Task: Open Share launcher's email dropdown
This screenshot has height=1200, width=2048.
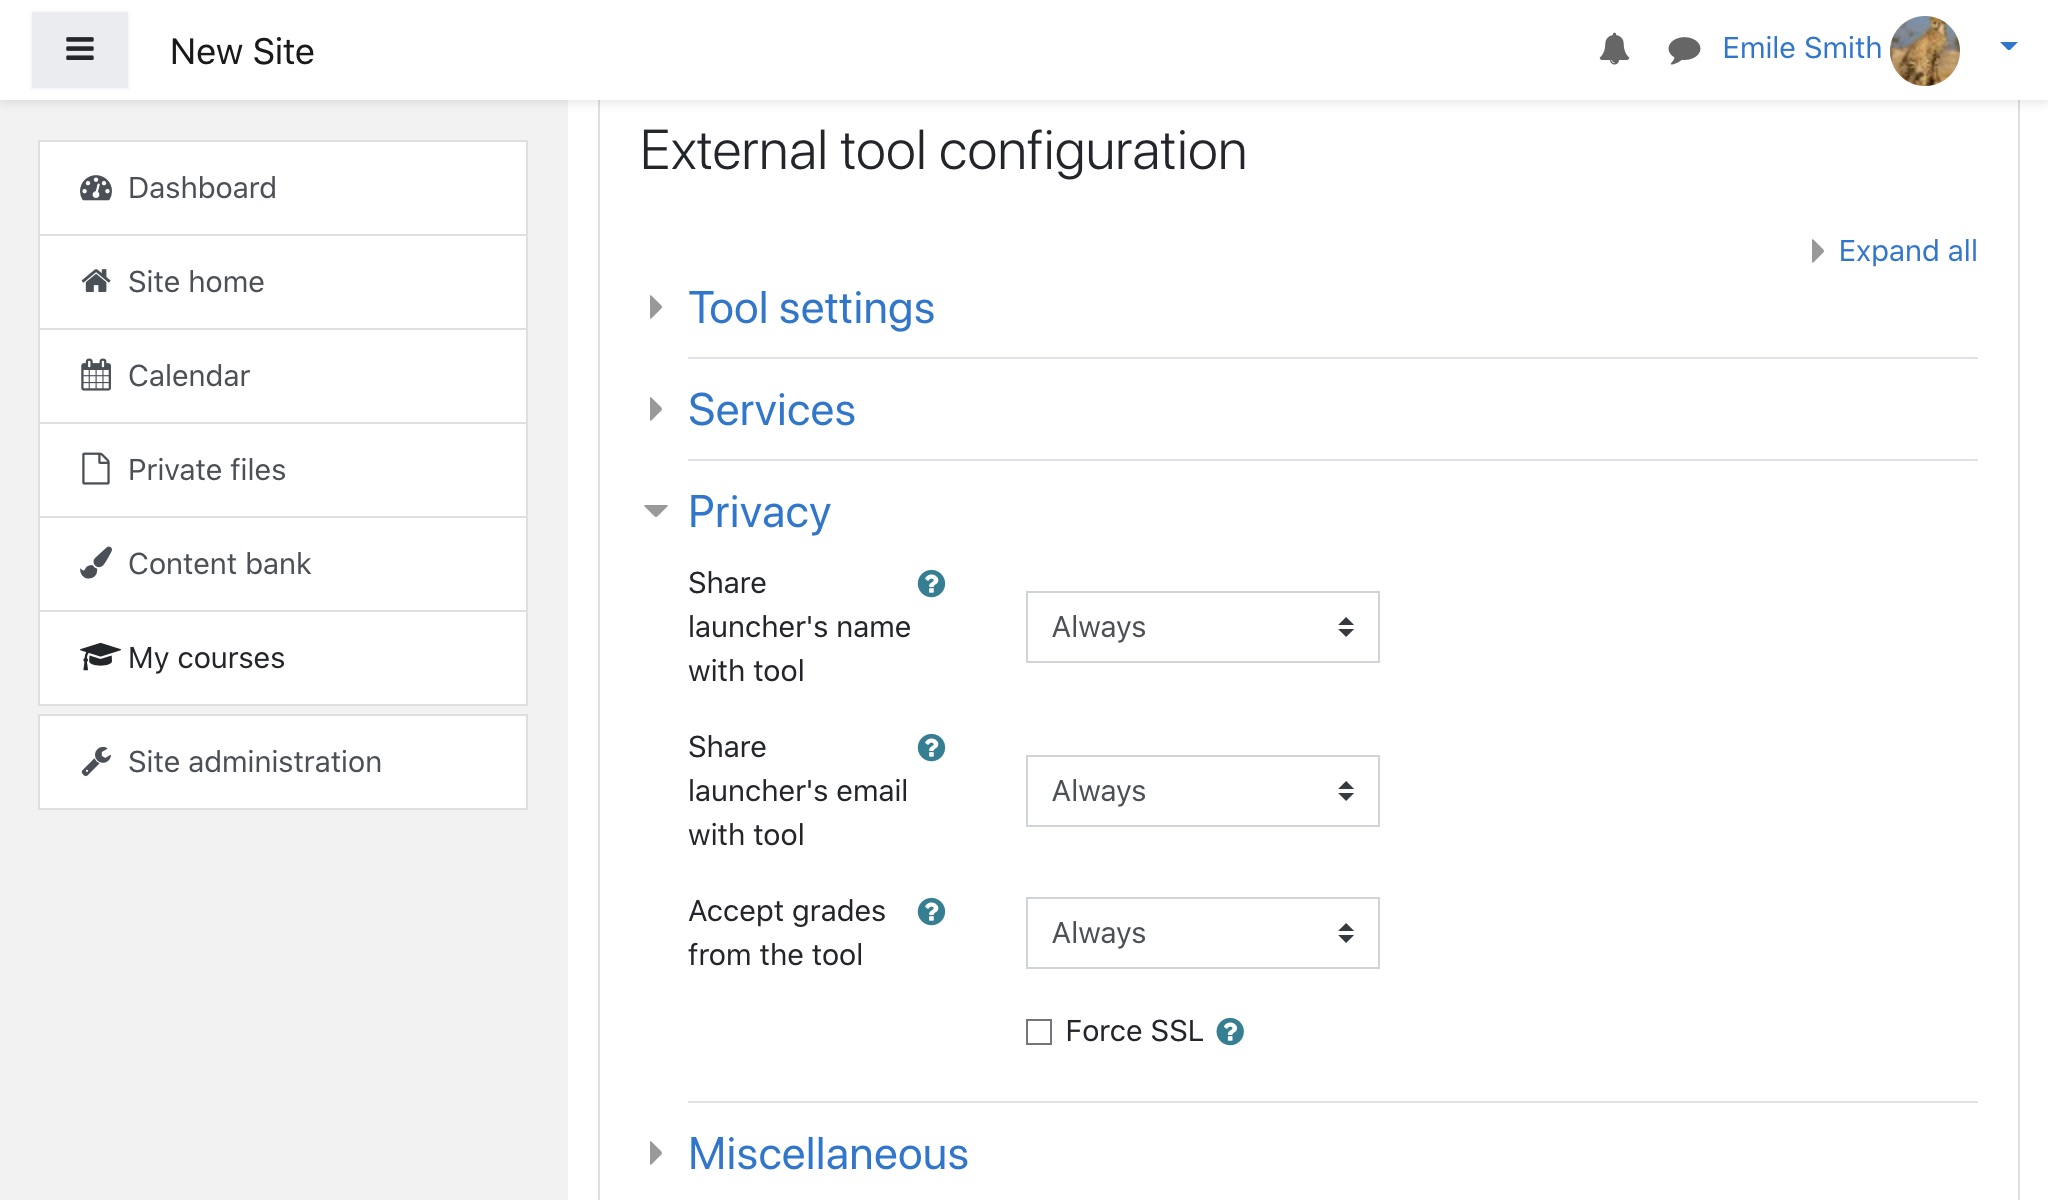Action: 1202,791
